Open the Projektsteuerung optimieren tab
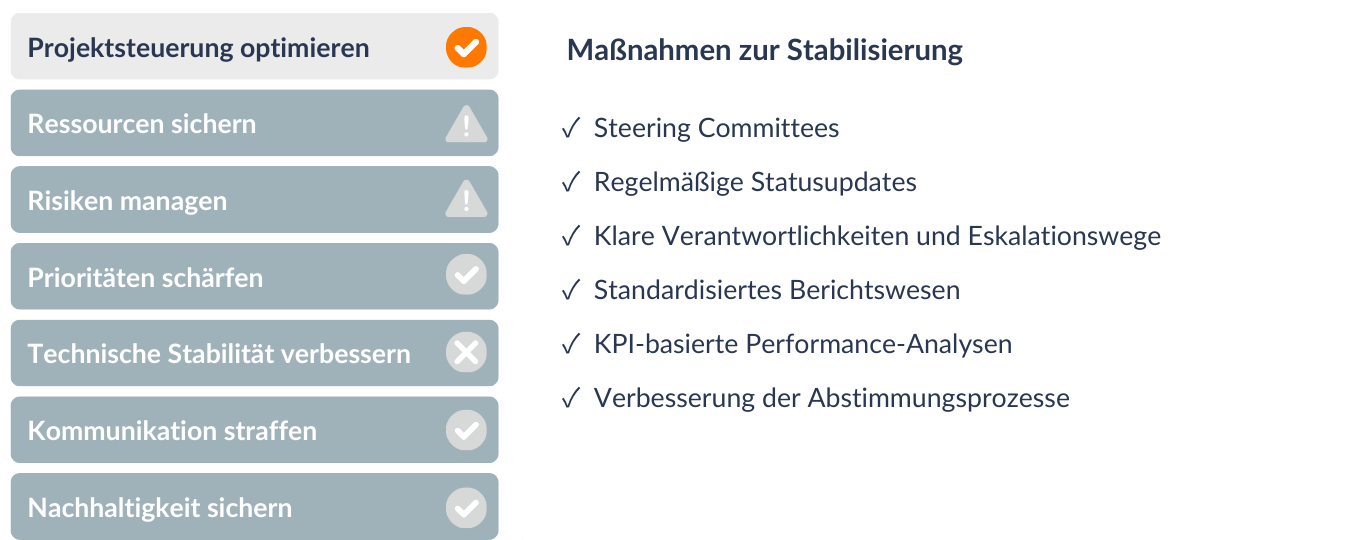 tap(255, 46)
